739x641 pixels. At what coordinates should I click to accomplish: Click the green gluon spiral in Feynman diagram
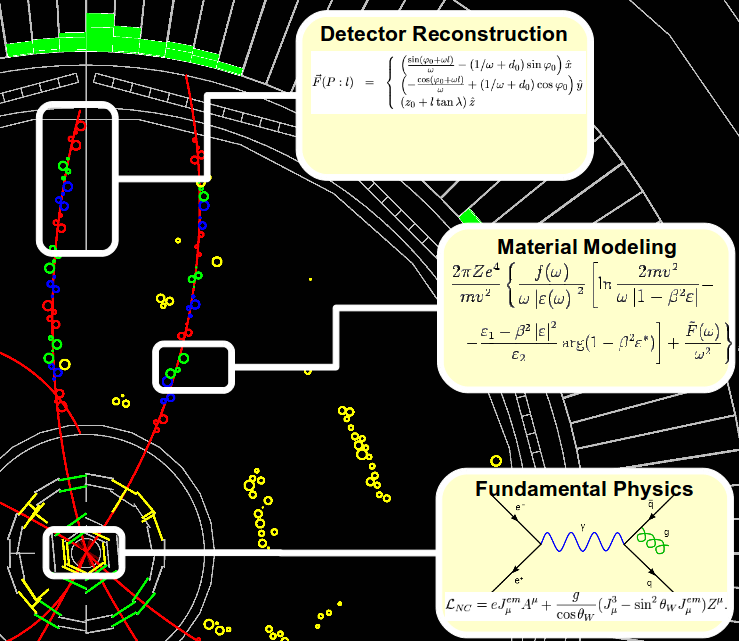pyautogui.click(x=651, y=541)
